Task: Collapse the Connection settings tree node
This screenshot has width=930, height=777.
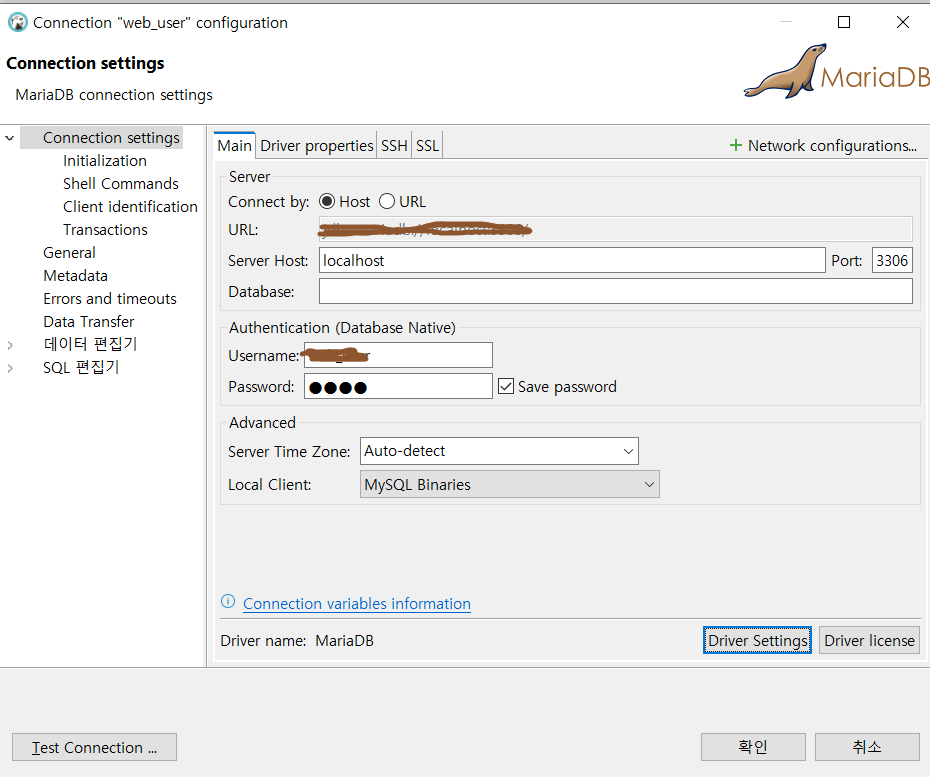Action: point(9,138)
